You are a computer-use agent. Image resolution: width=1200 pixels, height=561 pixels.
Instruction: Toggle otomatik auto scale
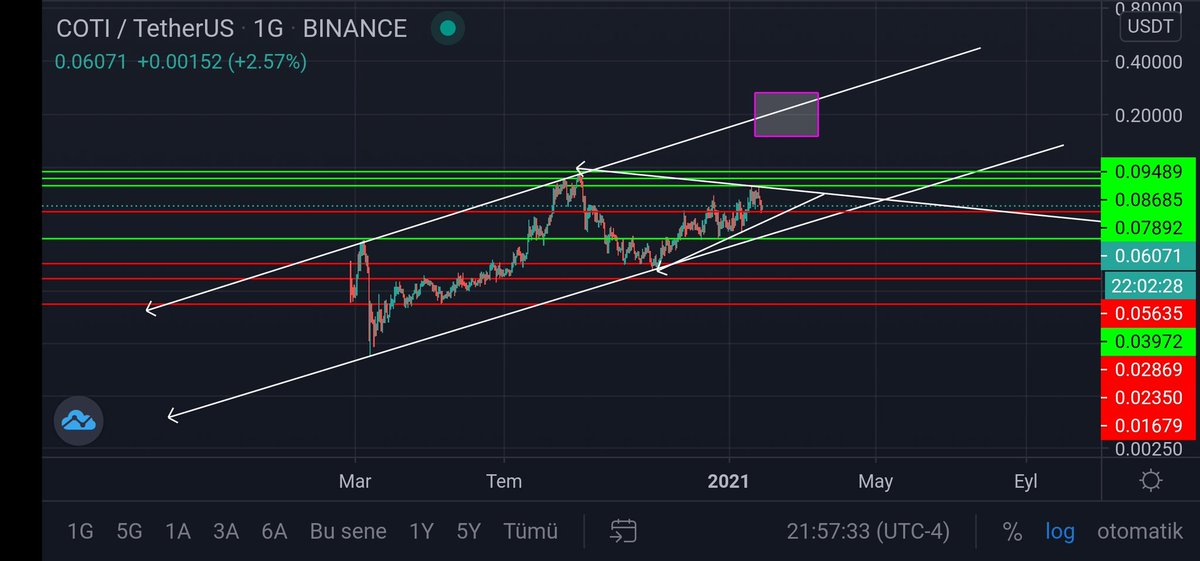coord(1139,531)
